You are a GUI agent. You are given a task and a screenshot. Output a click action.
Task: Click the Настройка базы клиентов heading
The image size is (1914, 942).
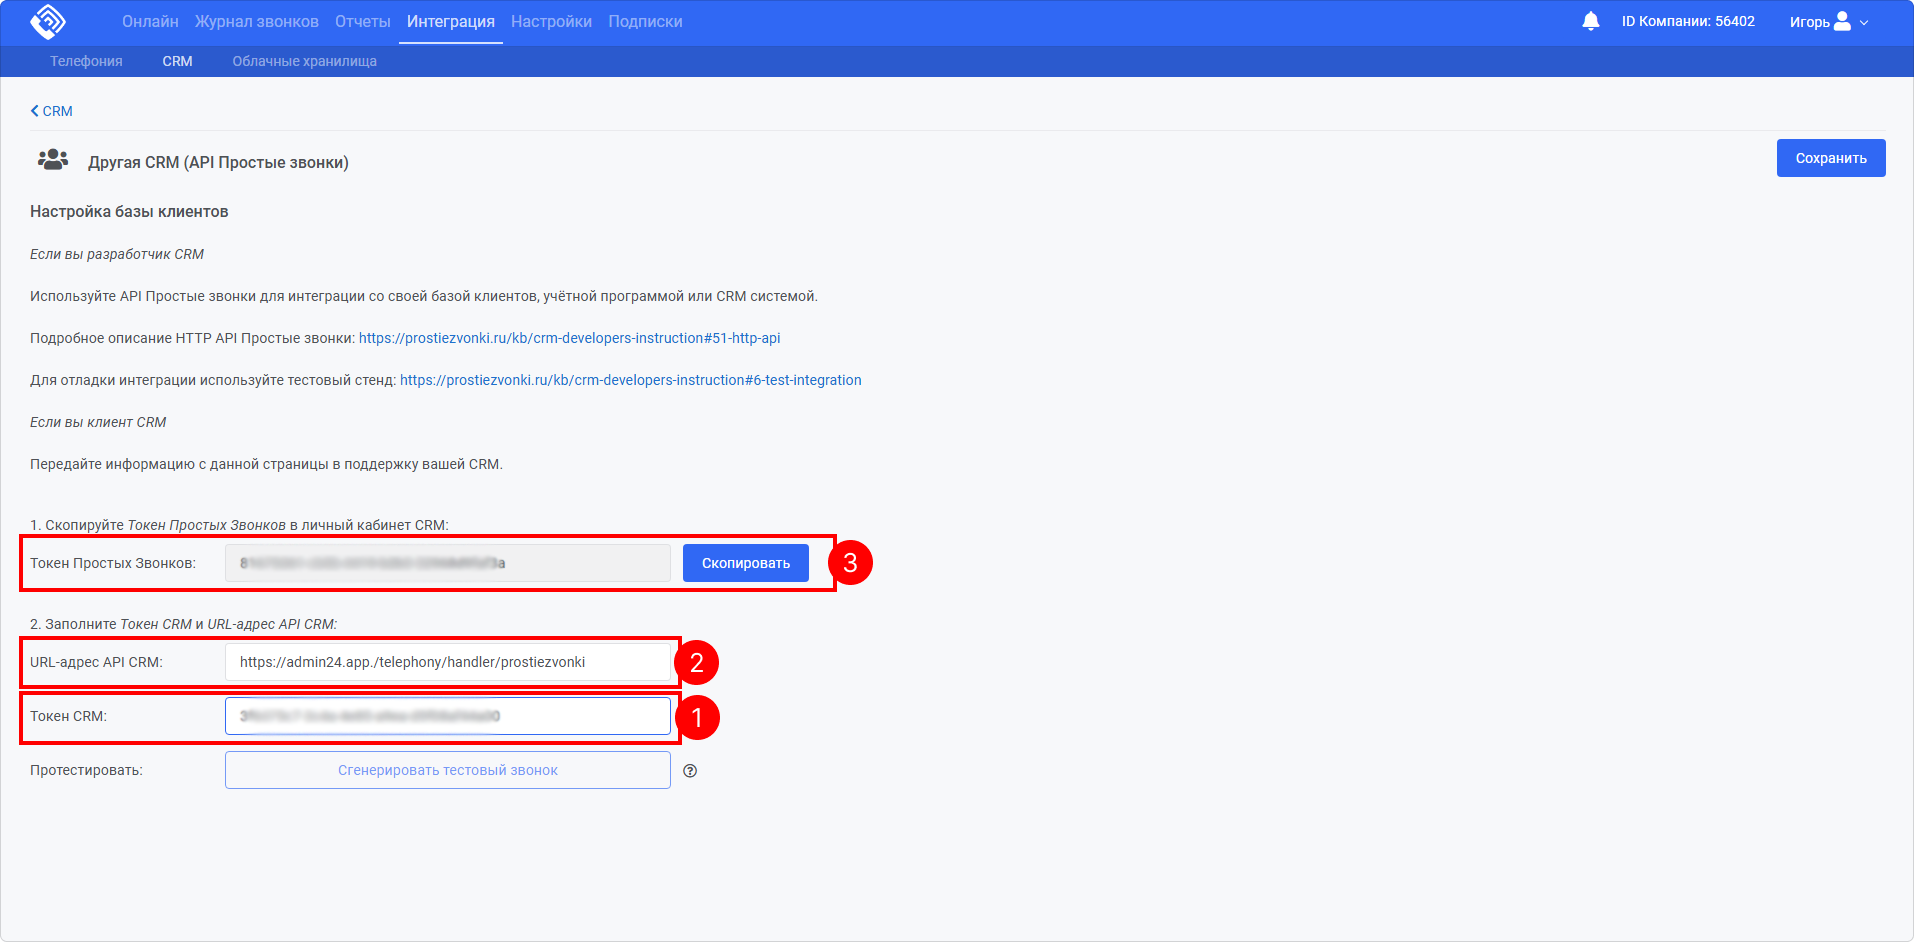pos(129,211)
